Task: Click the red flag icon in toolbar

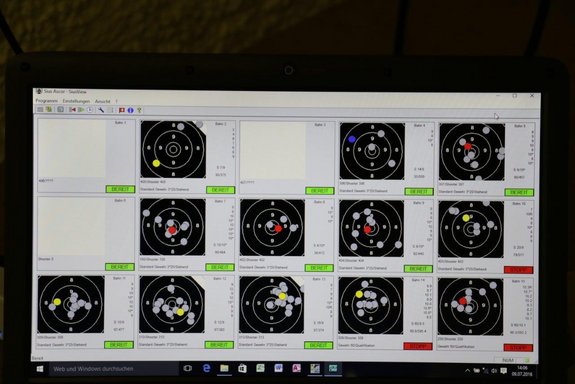Action: tap(122, 110)
